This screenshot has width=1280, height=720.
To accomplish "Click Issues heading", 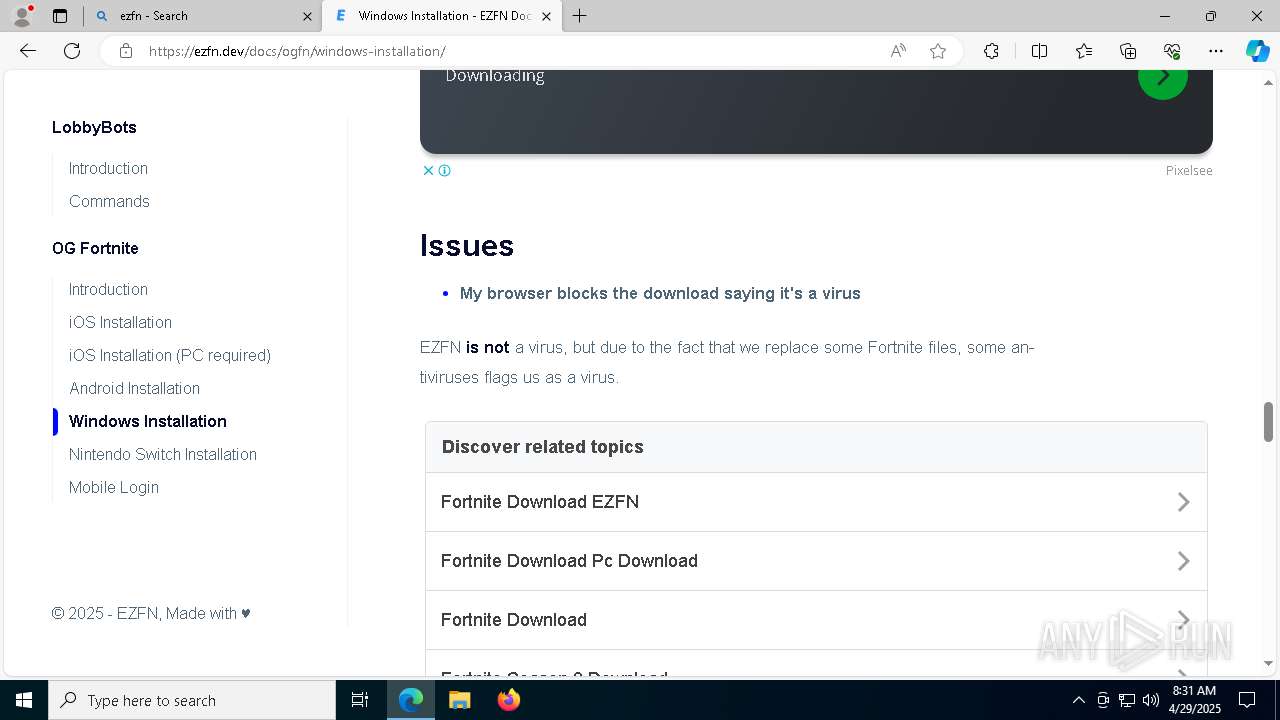I will tap(467, 246).
